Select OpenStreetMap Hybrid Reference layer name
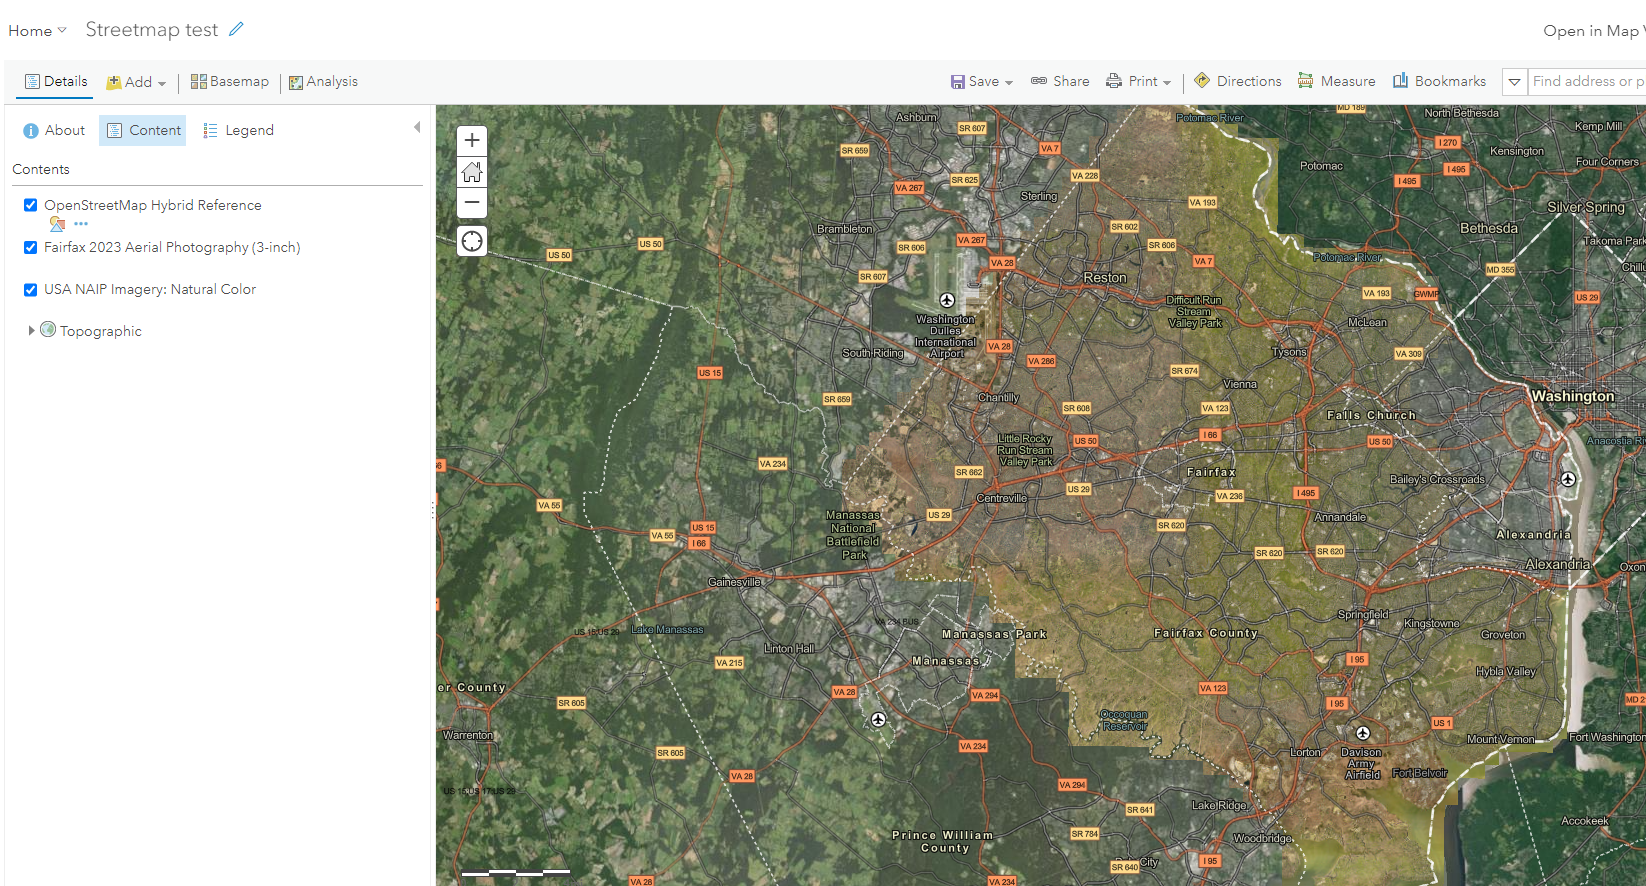Image resolution: width=1646 pixels, height=886 pixels. 153,205
